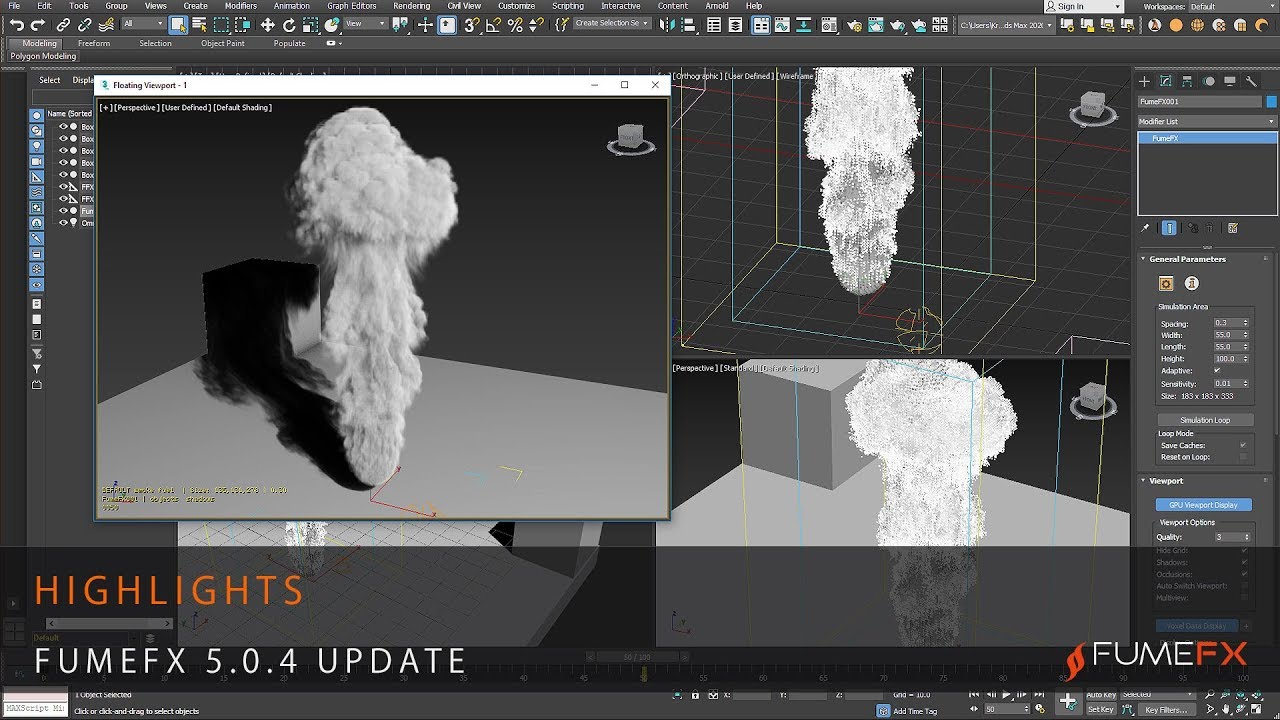Toggle visibility eye of first Box object
The width and height of the screenshot is (1280, 720).
[x=63, y=127]
